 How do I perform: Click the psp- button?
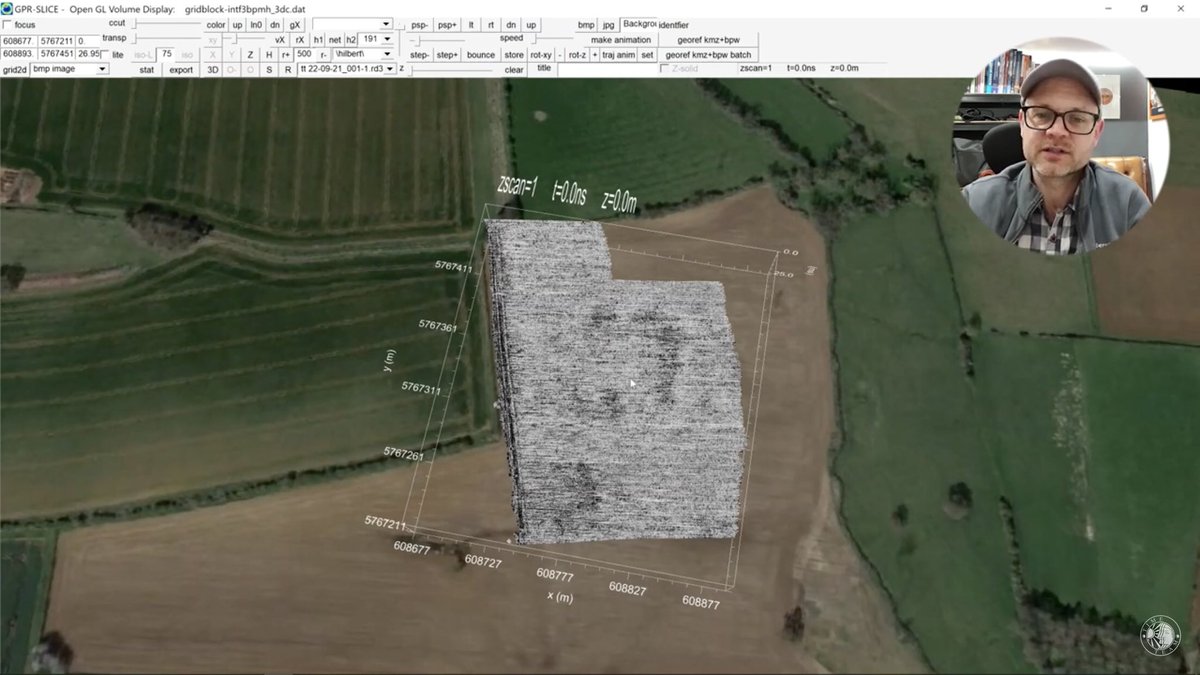click(x=420, y=24)
